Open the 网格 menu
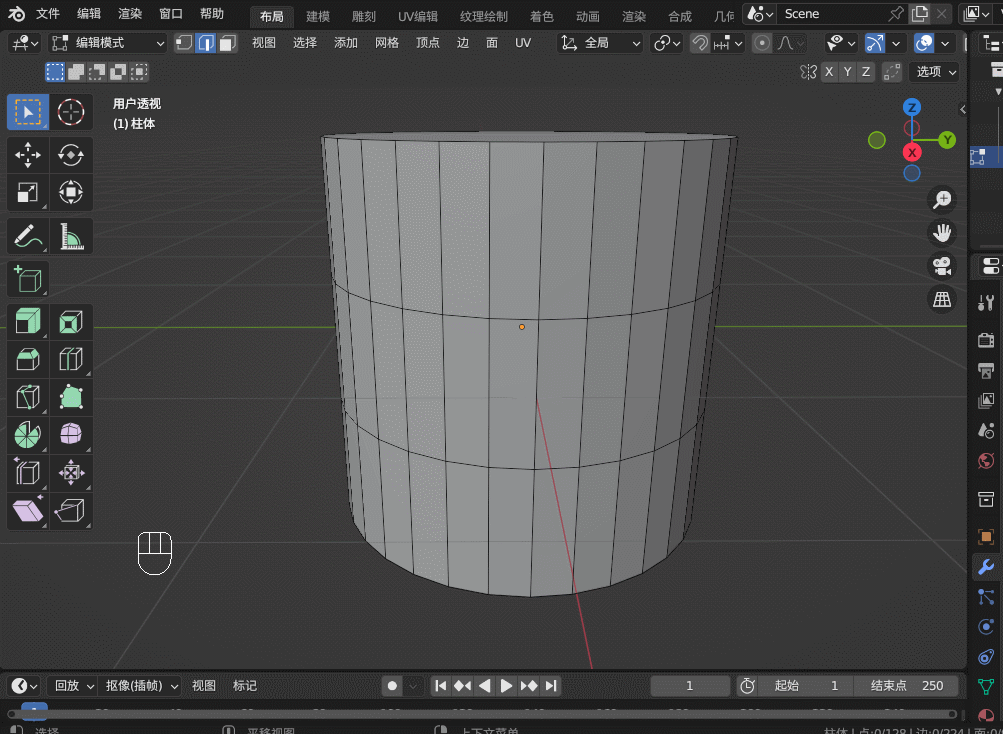The width and height of the screenshot is (1003, 734). click(387, 43)
